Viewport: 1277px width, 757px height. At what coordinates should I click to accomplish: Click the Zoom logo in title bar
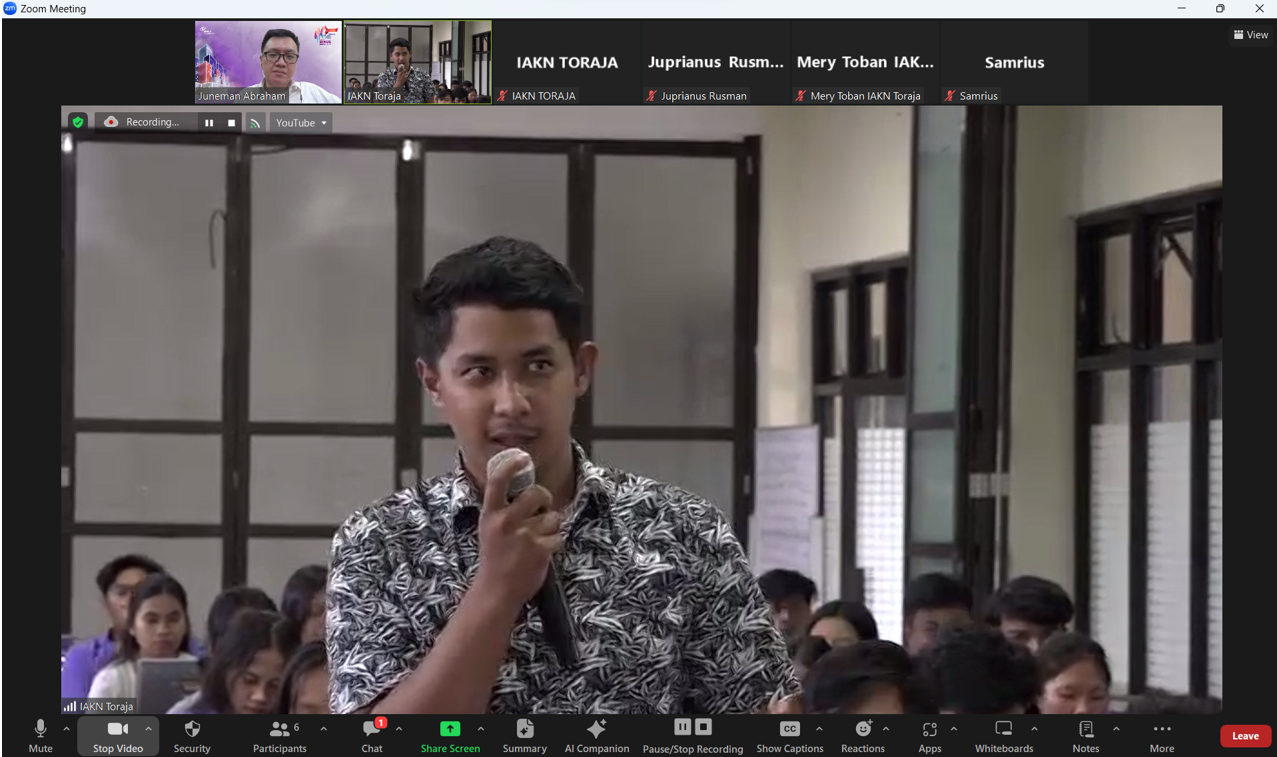pos(10,9)
